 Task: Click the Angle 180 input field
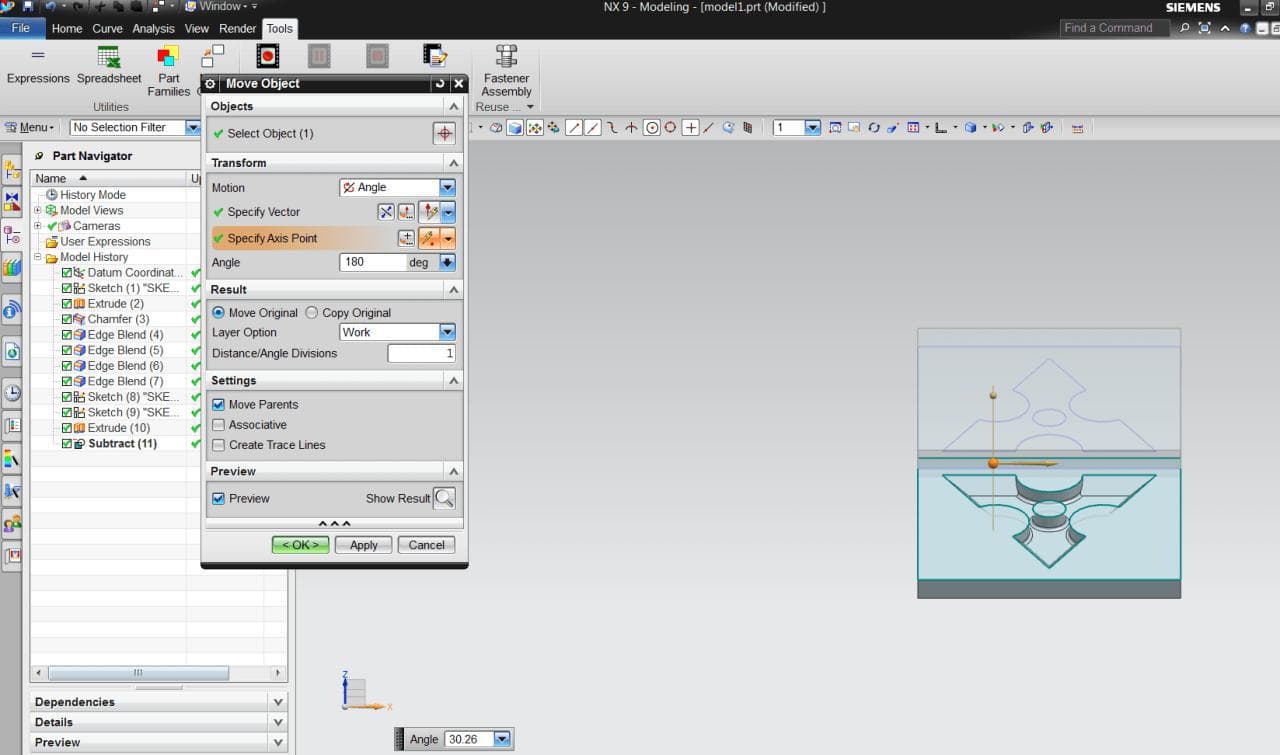tap(373, 262)
